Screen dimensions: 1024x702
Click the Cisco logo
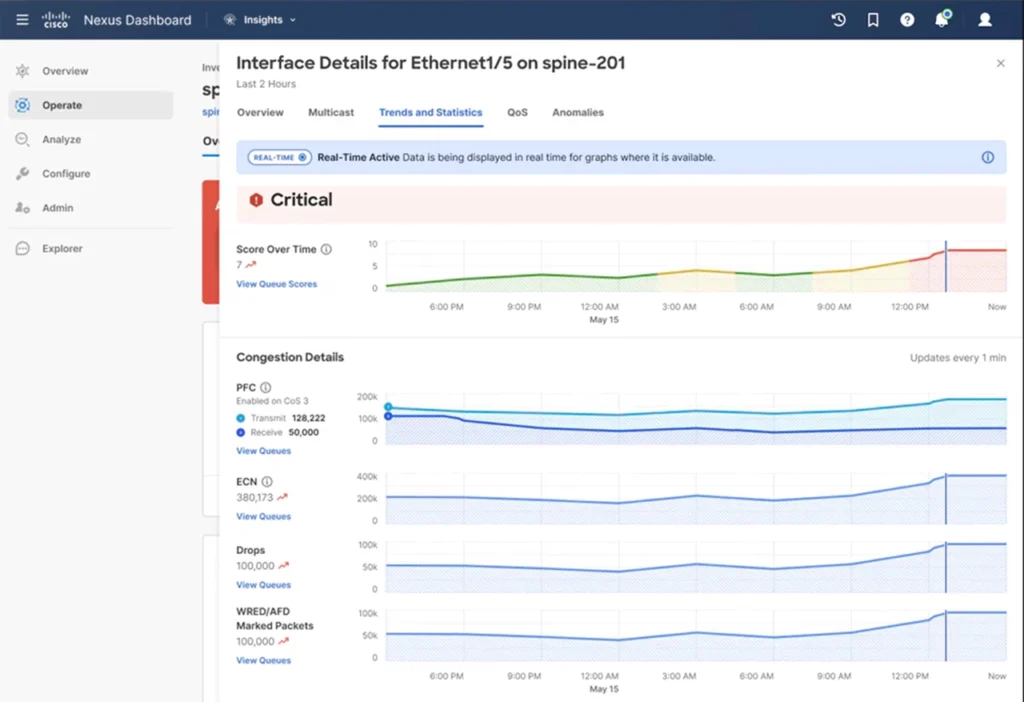click(56, 20)
